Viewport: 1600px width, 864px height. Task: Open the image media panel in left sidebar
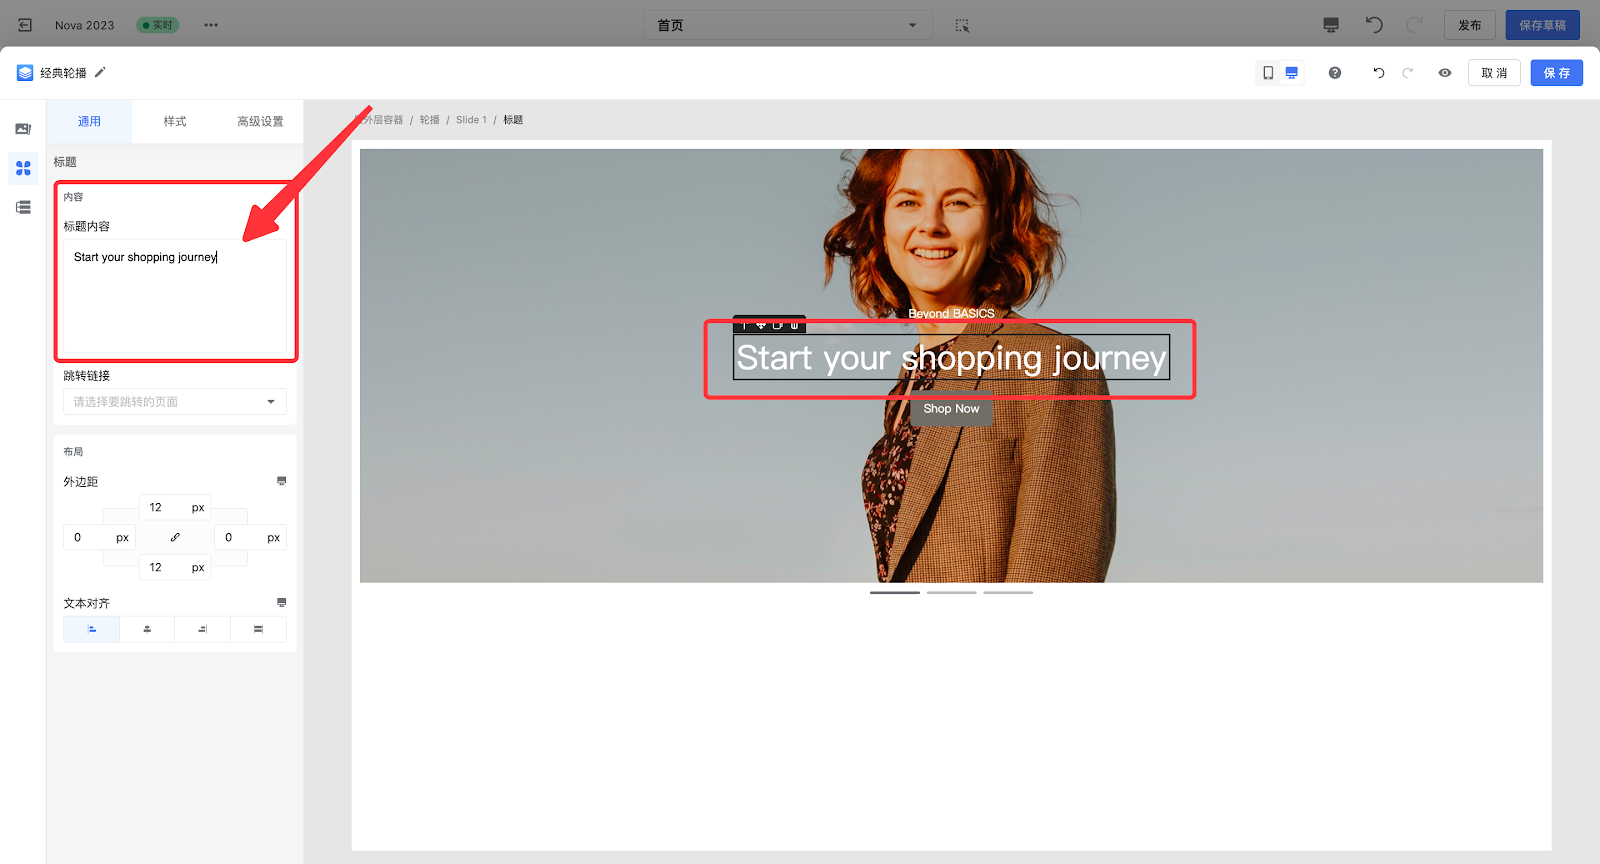(x=23, y=129)
